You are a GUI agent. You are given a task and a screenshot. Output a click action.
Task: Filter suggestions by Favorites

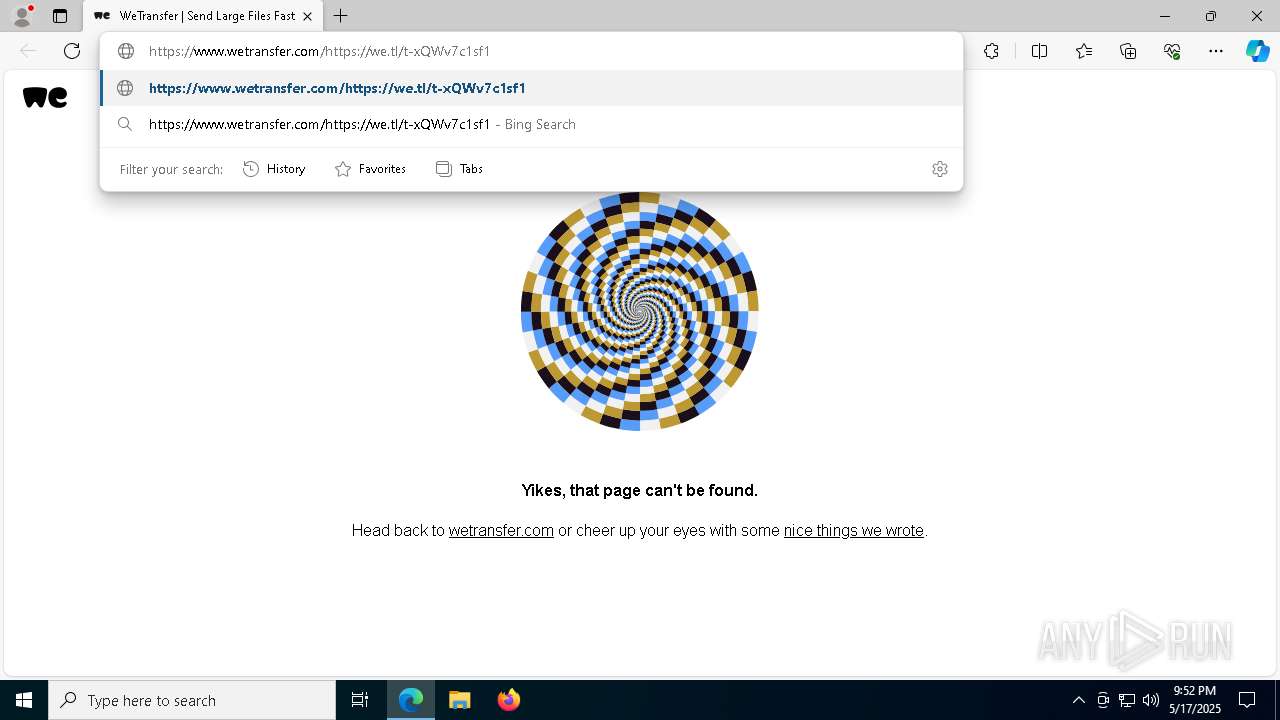coord(370,169)
